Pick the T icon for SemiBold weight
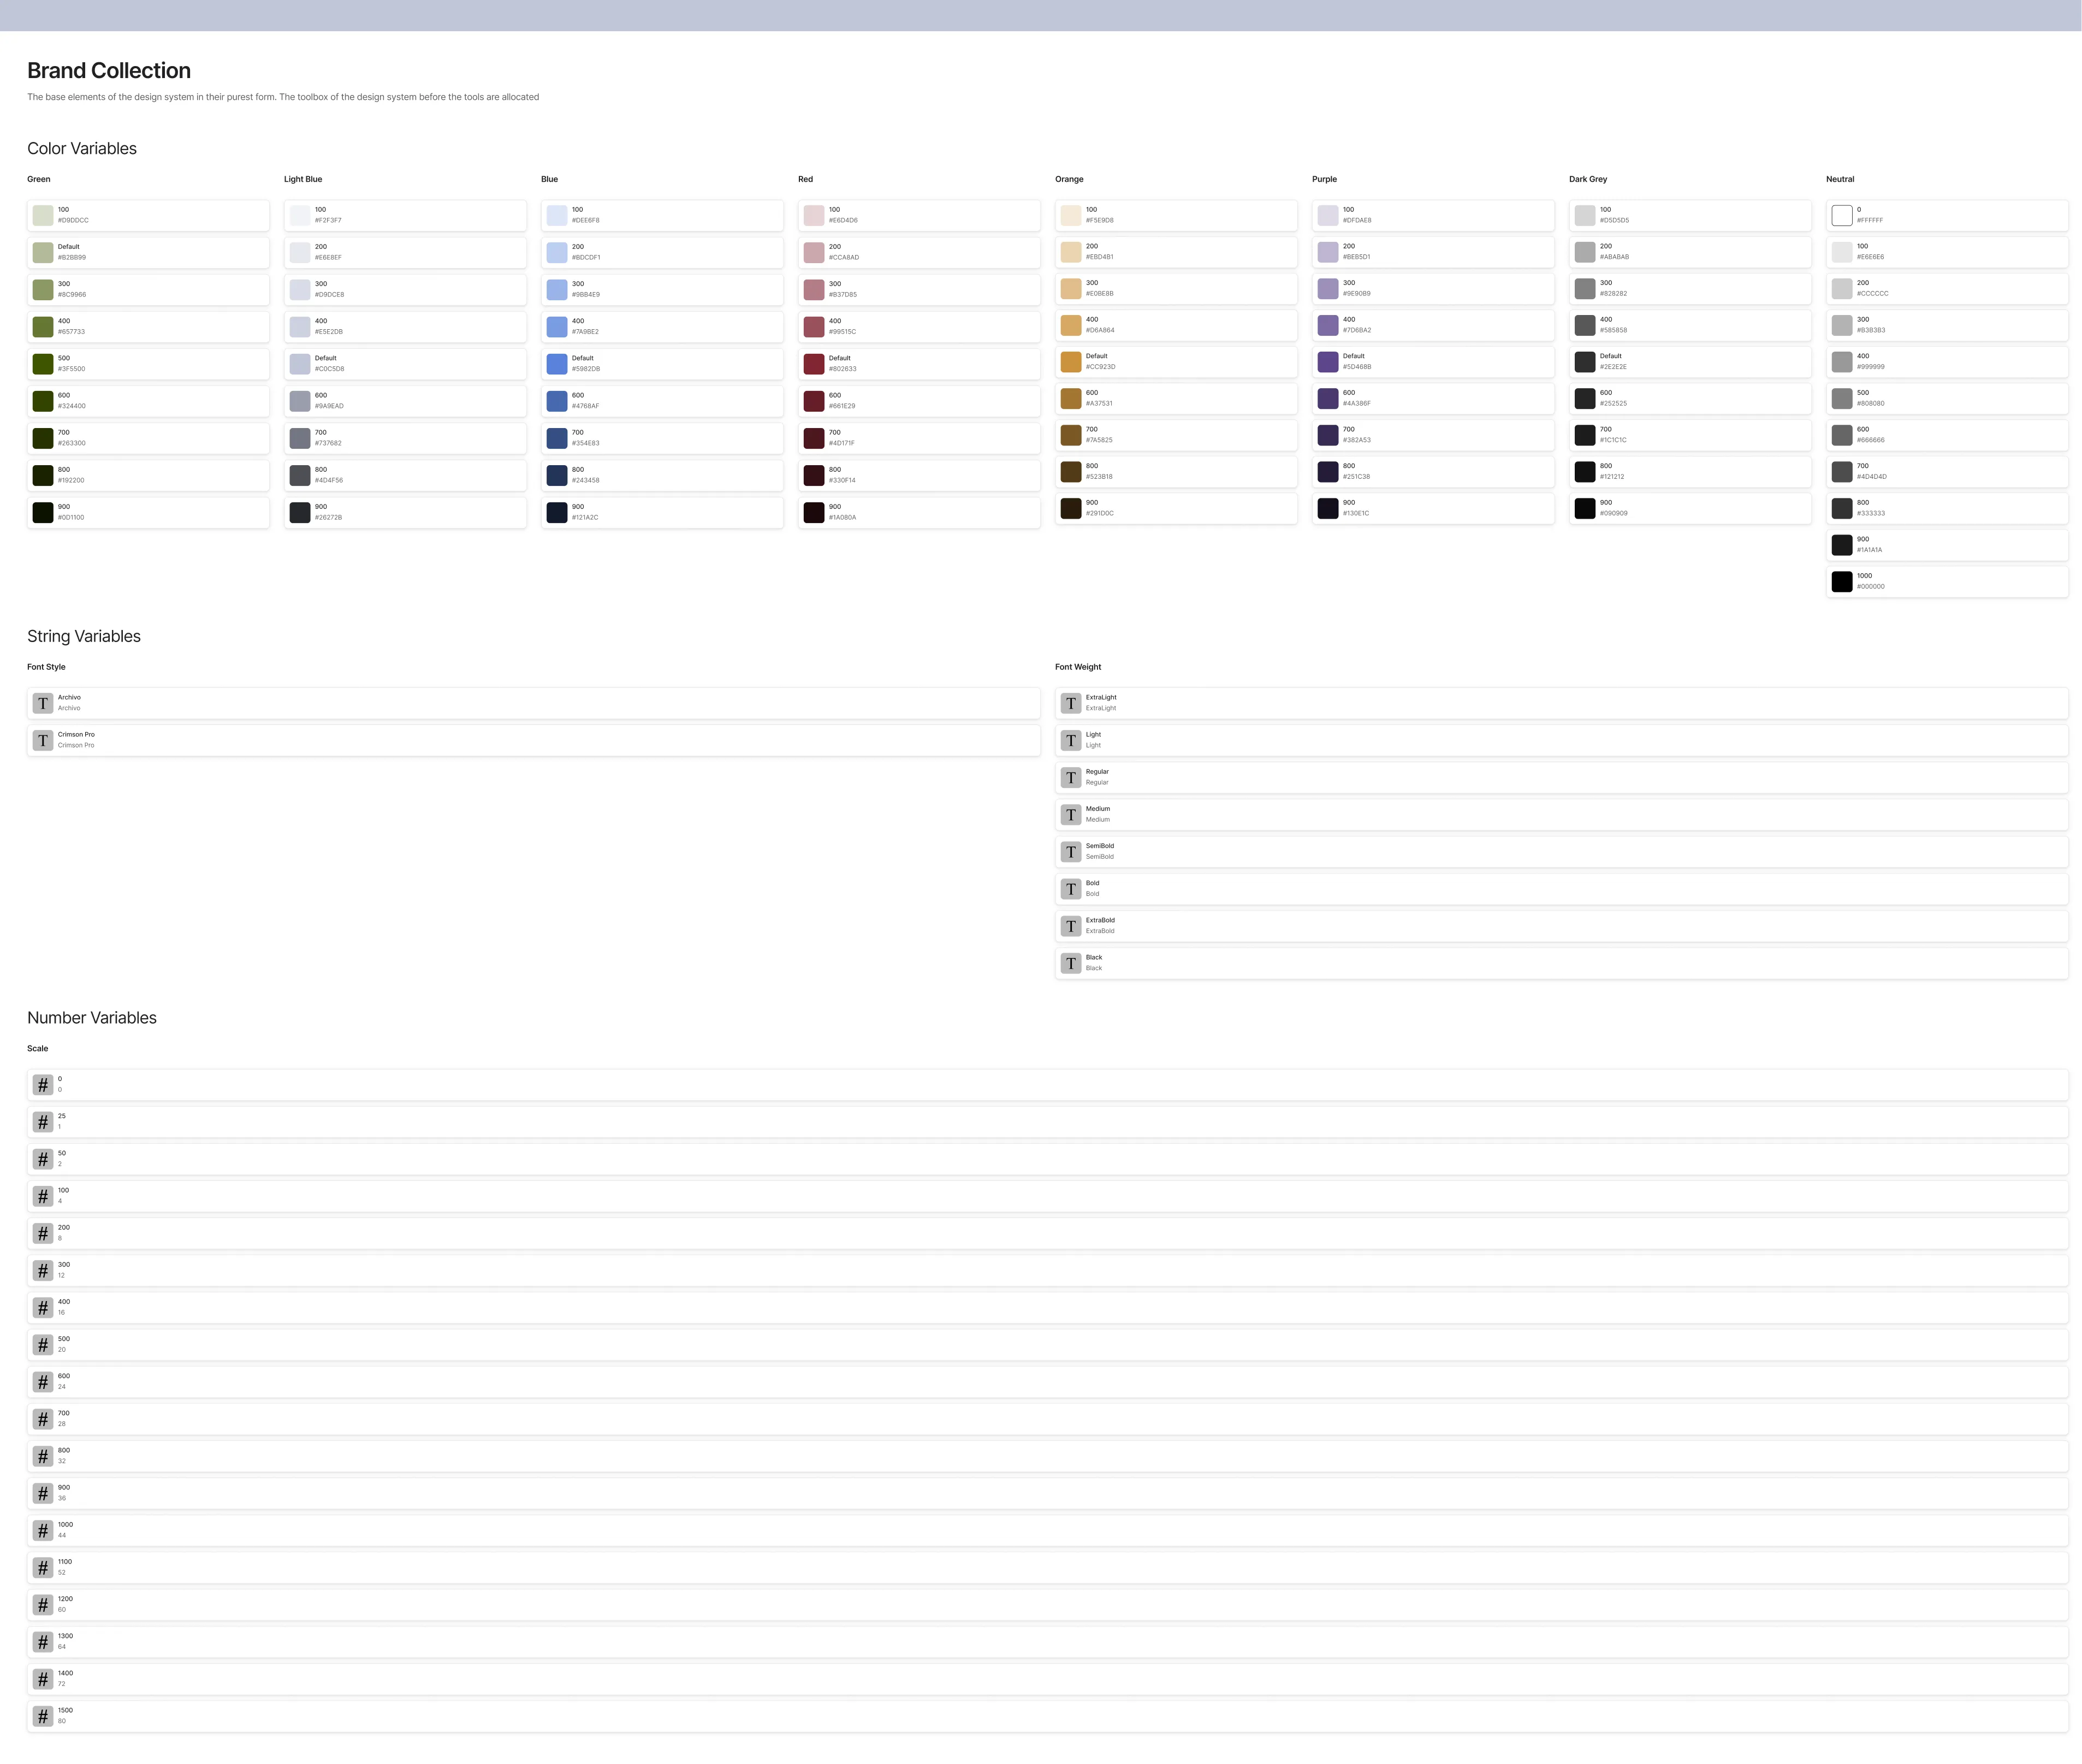This screenshot has height=1764, width=2082. pyautogui.click(x=1071, y=851)
